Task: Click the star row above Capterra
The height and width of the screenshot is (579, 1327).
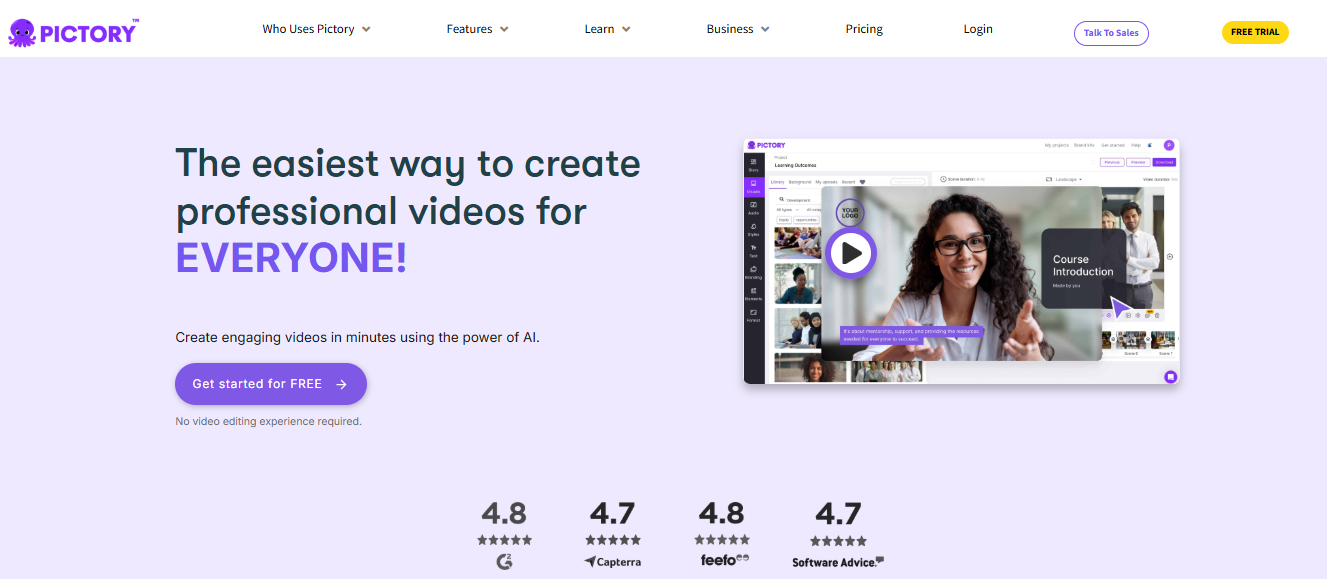Action: (612, 540)
